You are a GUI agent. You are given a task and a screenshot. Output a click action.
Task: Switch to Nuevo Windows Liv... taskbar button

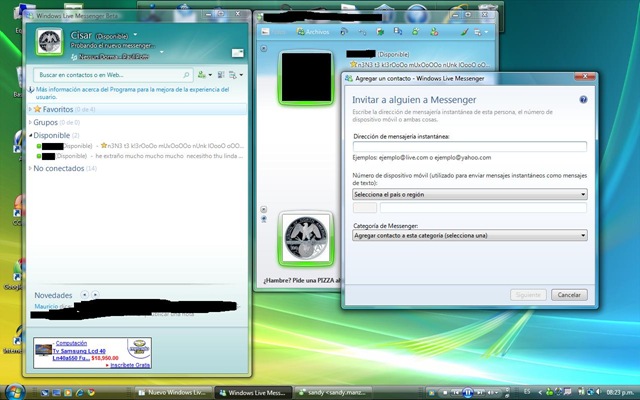click(x=173, y=392)
